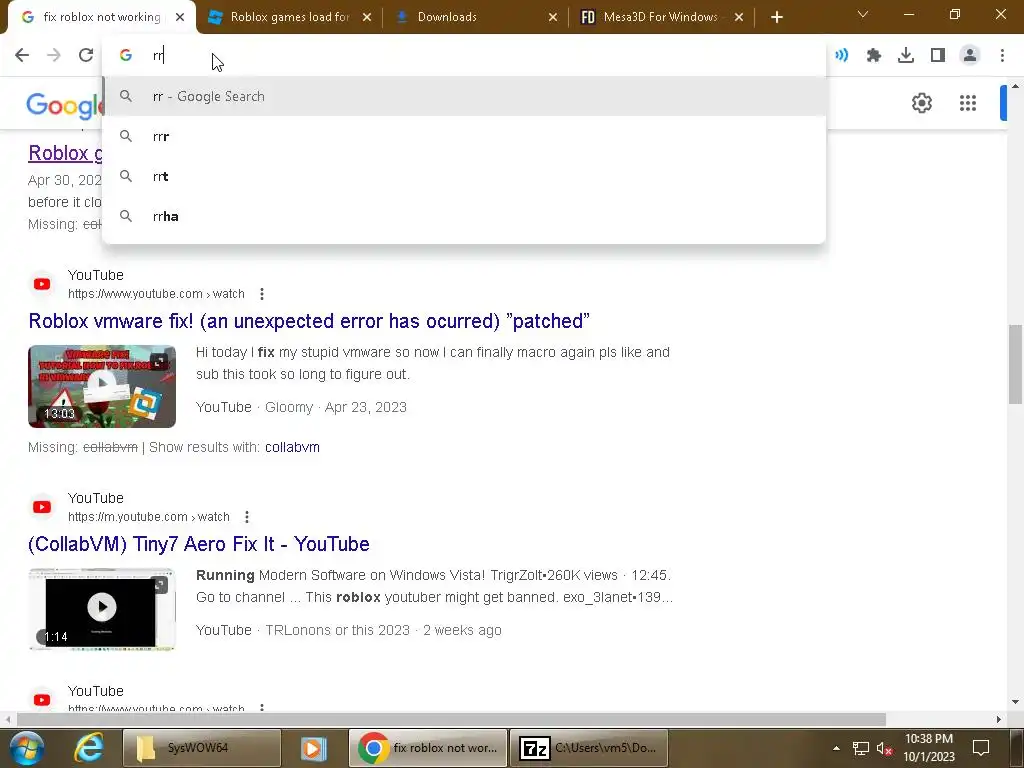The width and height of the screenshot is (1024, 768).
Task: Open Chrome downloads tray icon
Action: click(x=906, y=56)
